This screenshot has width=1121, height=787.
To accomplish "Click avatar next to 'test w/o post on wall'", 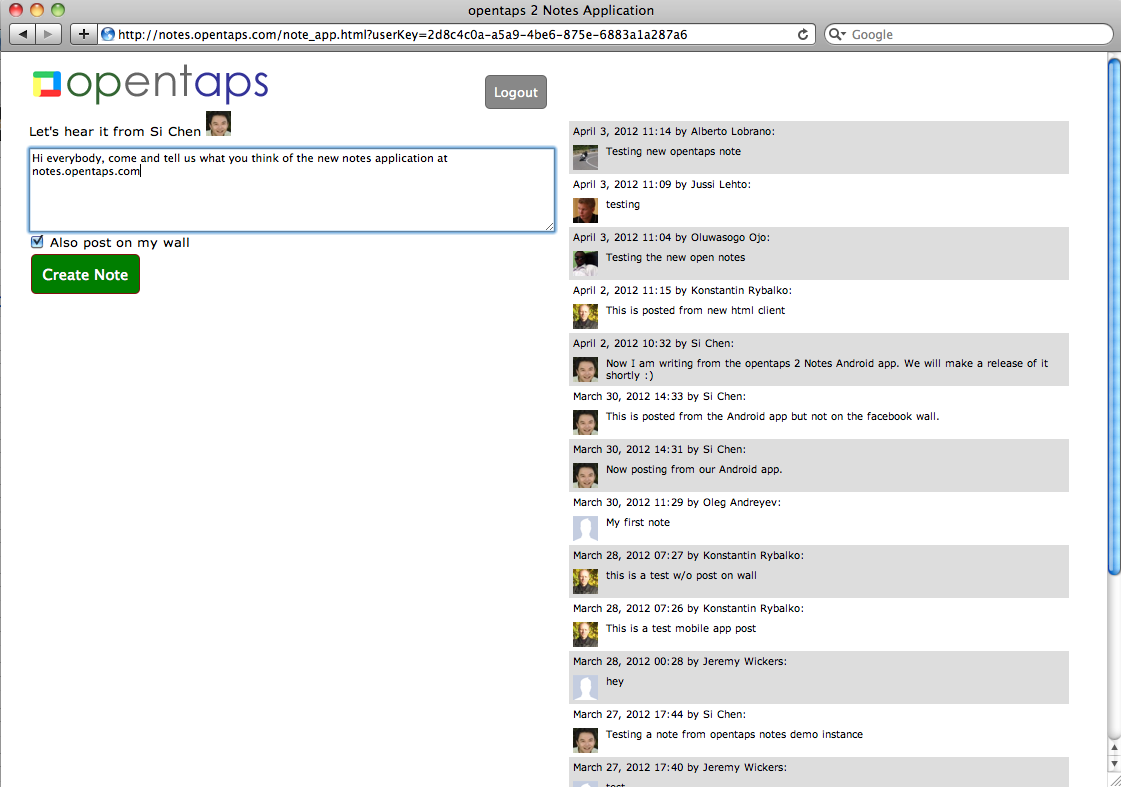I will [585, 580].
